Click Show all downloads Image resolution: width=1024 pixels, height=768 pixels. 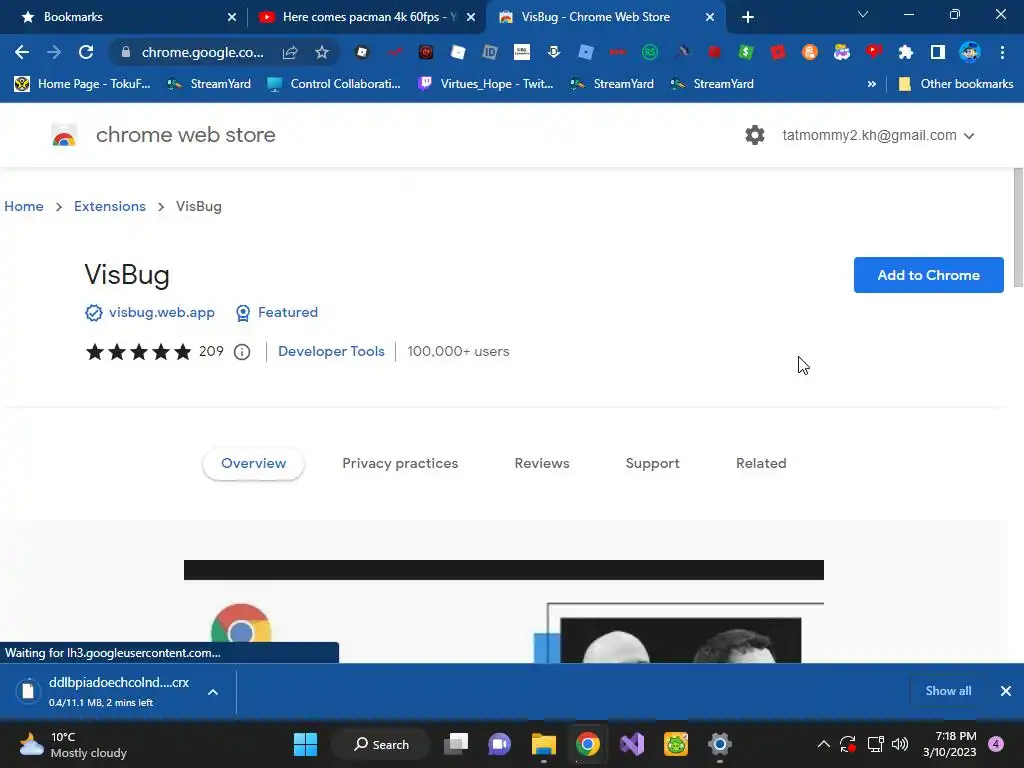[x=948, y=691]
